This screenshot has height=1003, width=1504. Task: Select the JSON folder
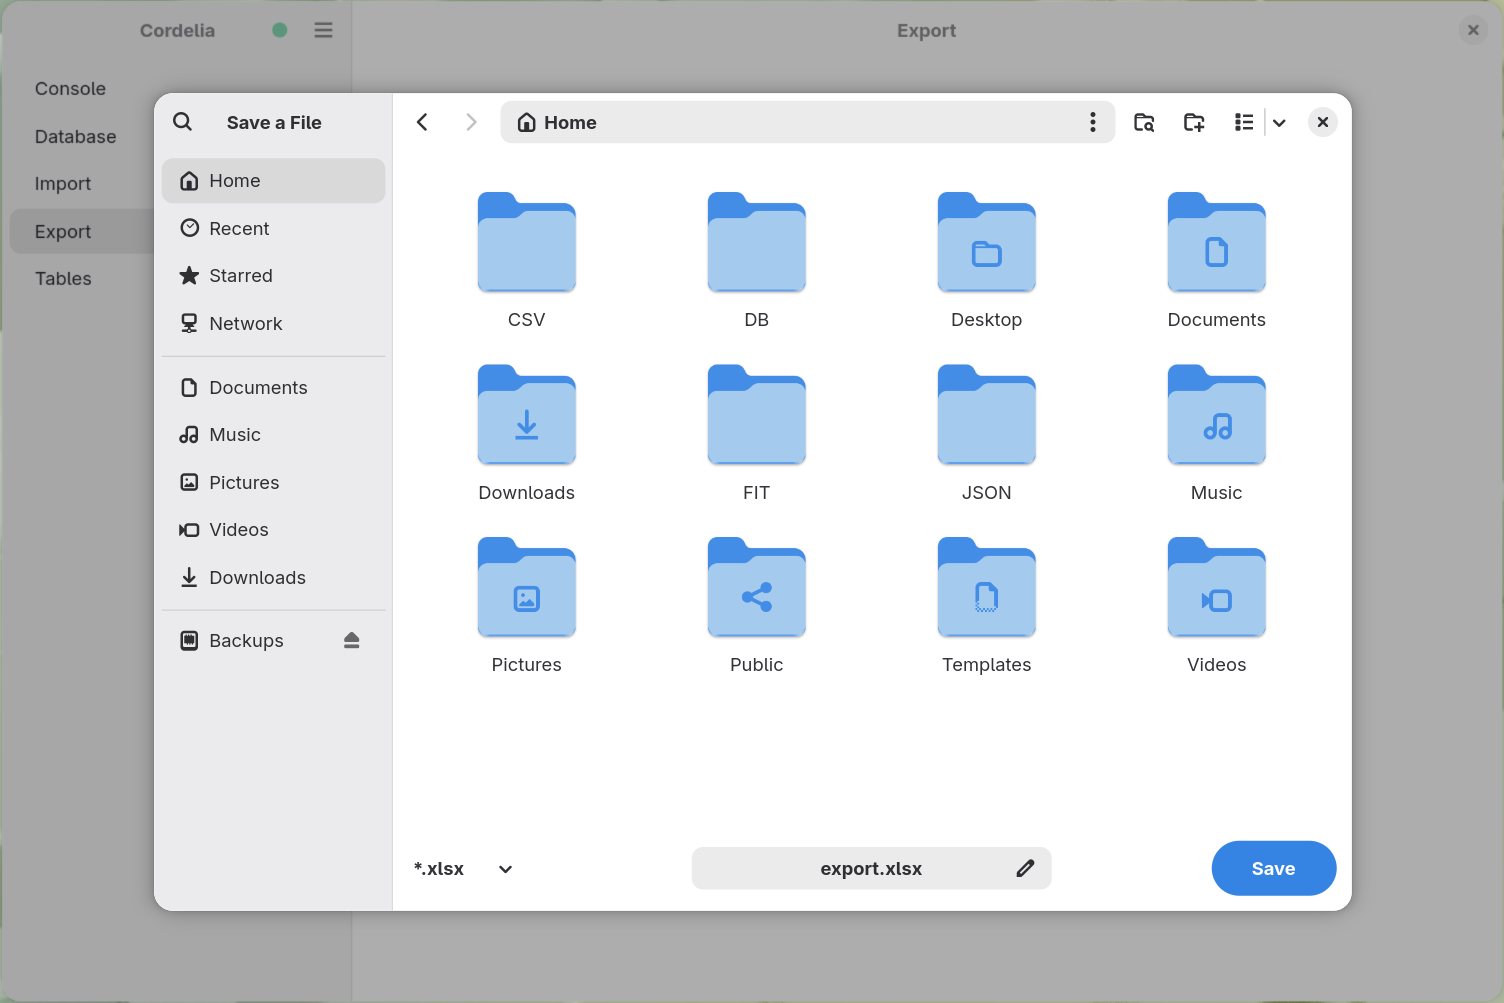pos(986,433)
